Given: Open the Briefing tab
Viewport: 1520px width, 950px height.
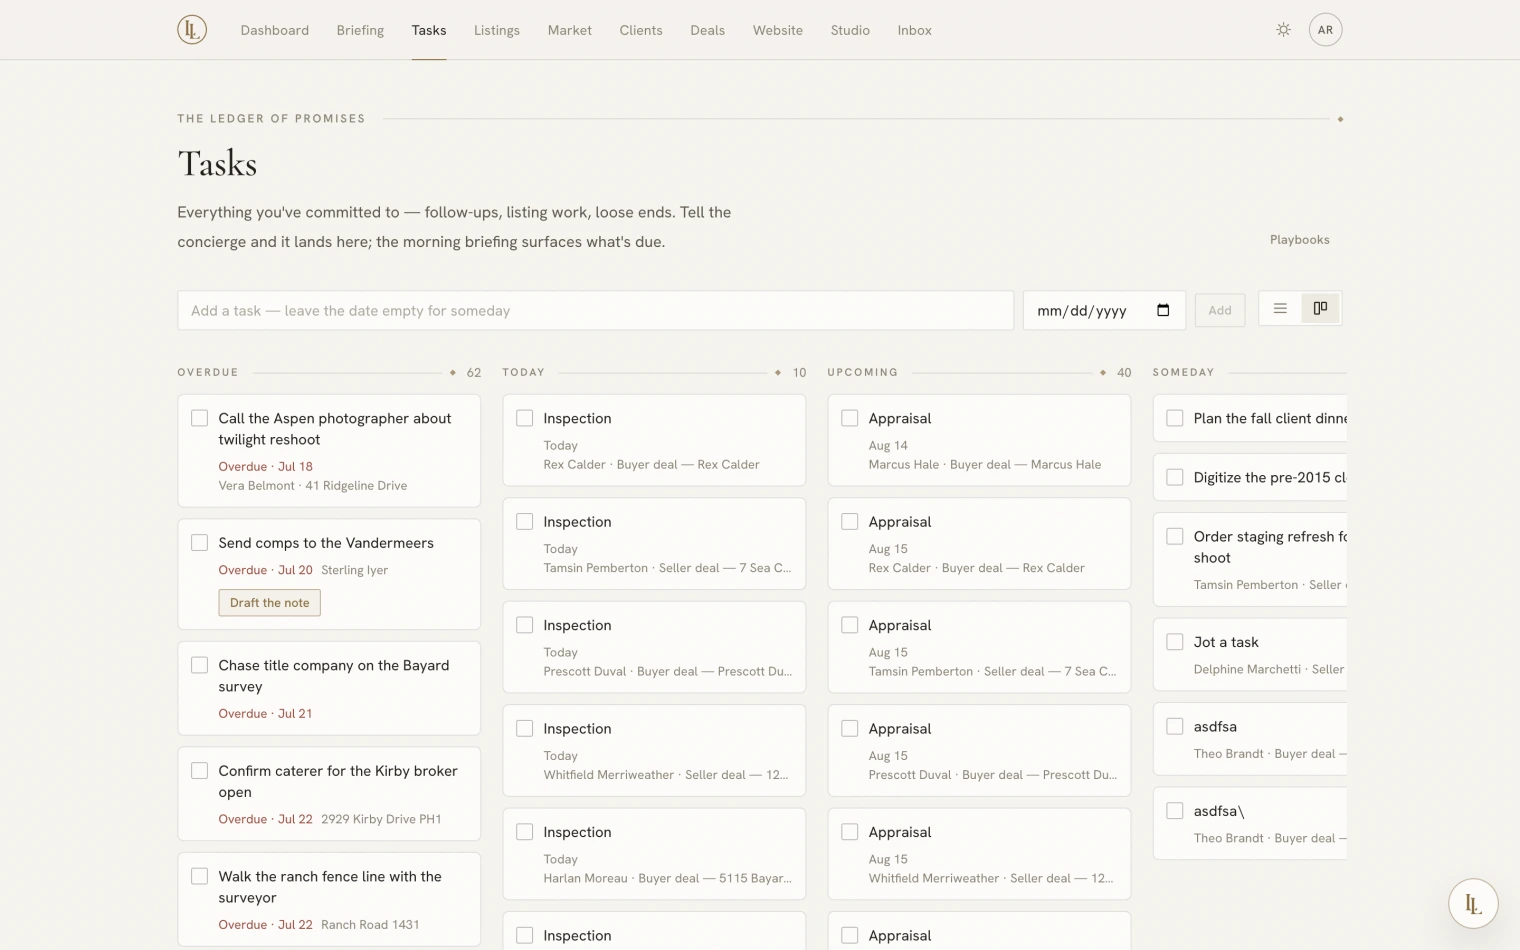Looking at the screenshot, I should [x=360, y=30].
